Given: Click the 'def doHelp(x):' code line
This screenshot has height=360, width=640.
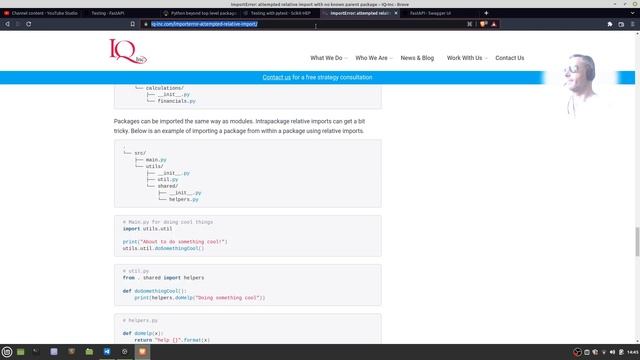Looking at the screenshot, I should (x=143, y=333).
